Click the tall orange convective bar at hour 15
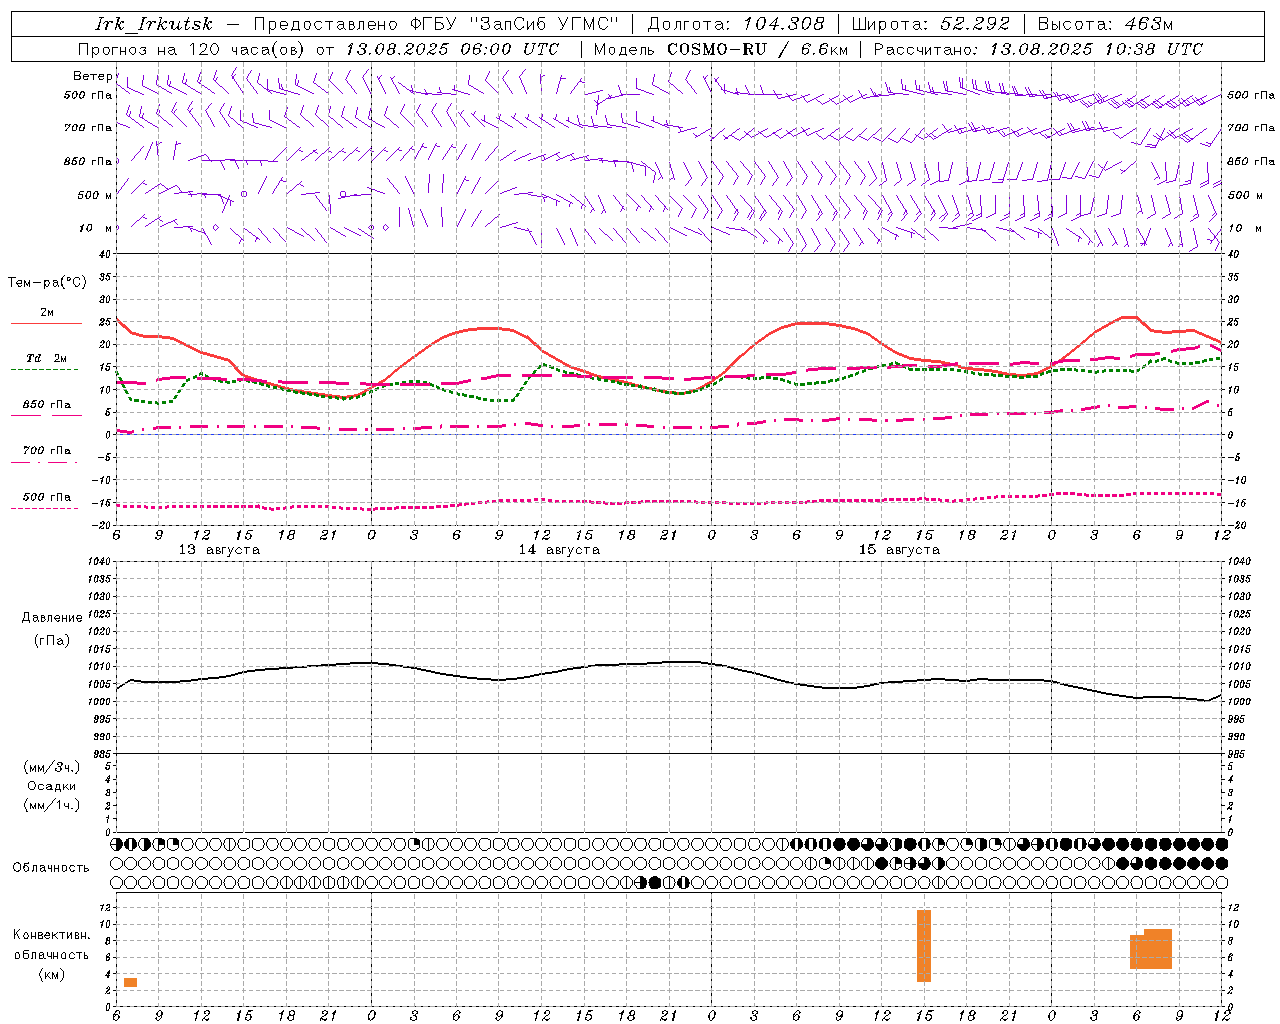Screen dimensions: 1280x1024 [924, 946]
